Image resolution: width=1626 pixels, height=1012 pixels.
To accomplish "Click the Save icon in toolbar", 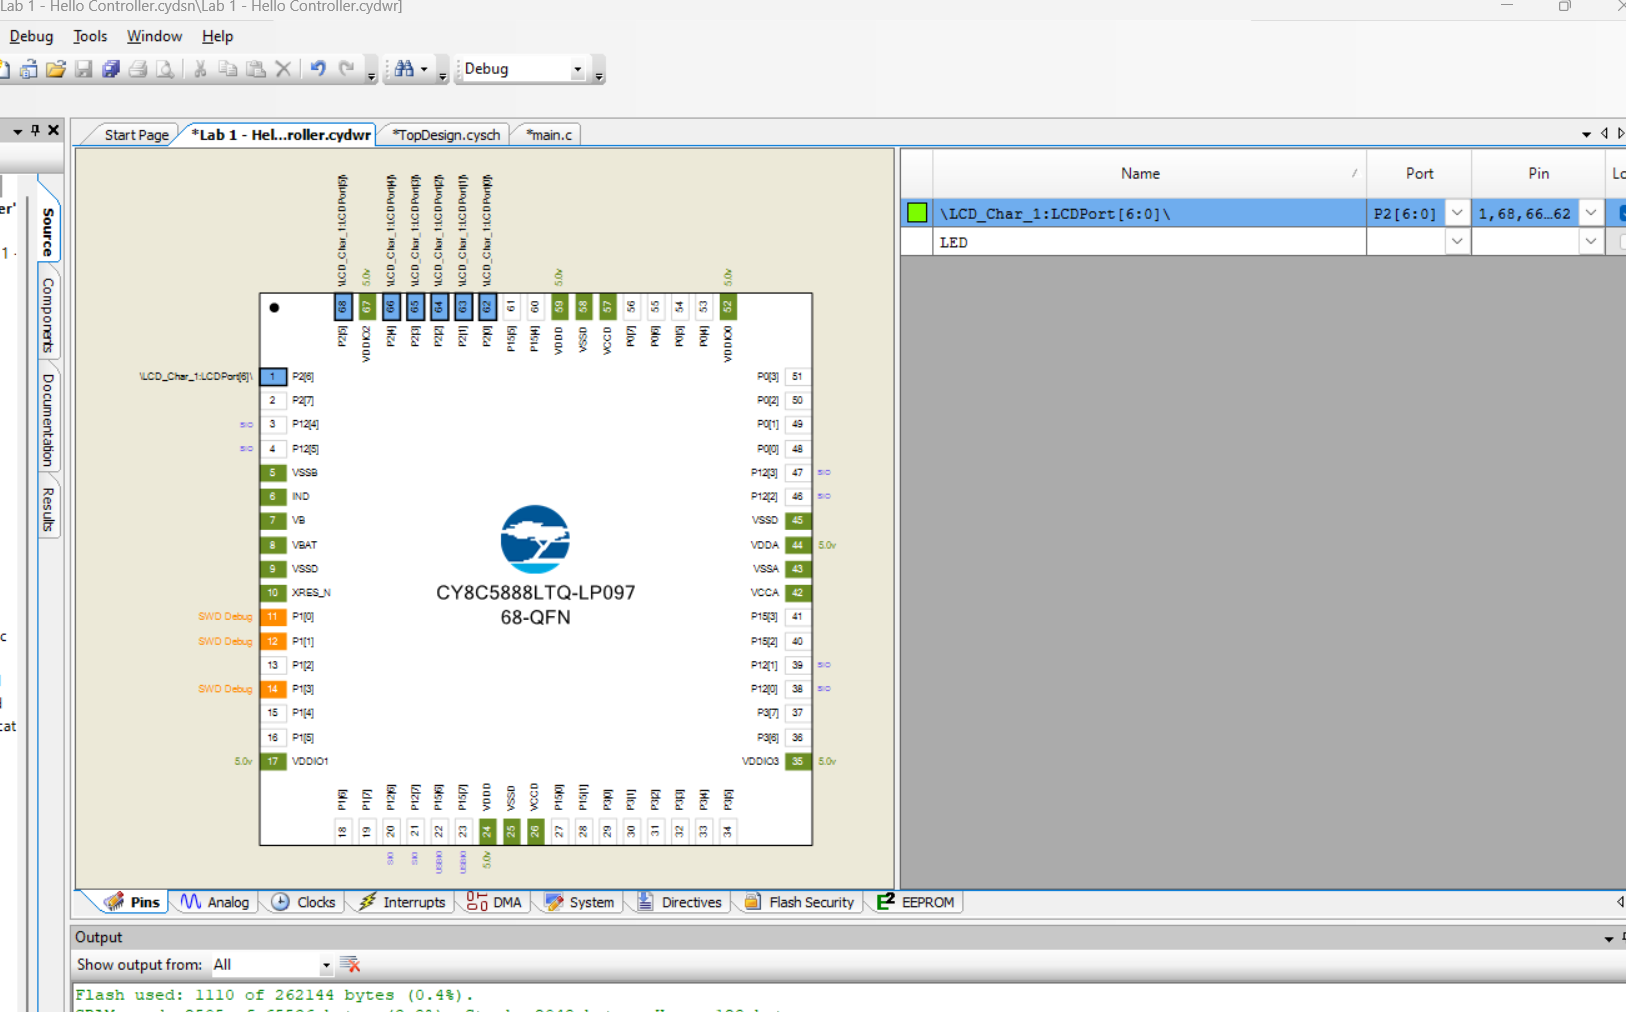I will tap(84, 69).
